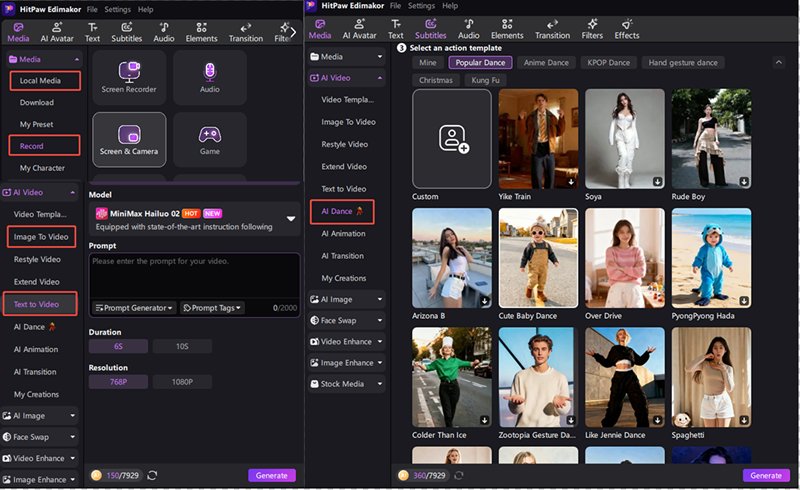The width and height of the screenshot is (800, 490).
Task: Click Generate button in right window
Action: coord(766,475)
